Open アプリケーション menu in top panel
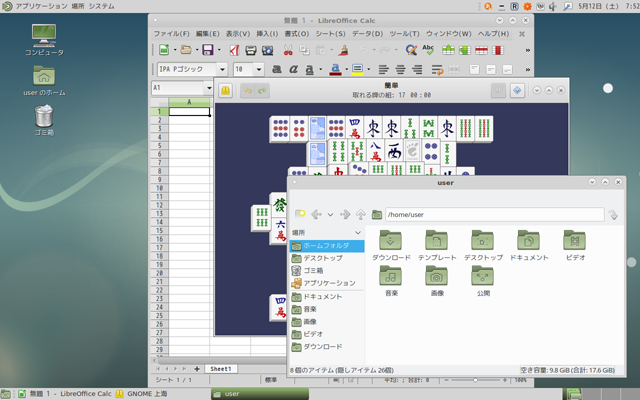The image size is (640, 400). pyautogui.click(x=41, y=6)
